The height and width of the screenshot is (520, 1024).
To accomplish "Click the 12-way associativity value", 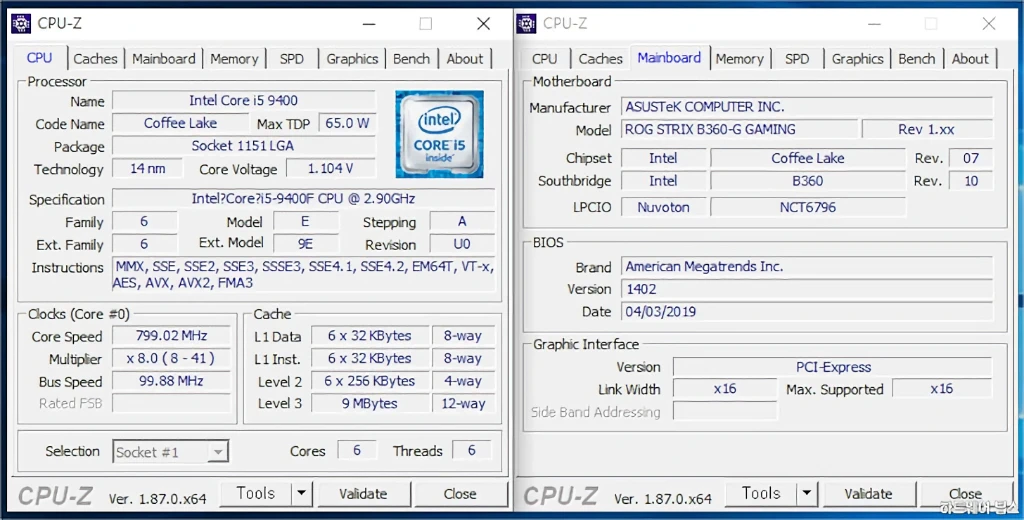I will 463,403.
